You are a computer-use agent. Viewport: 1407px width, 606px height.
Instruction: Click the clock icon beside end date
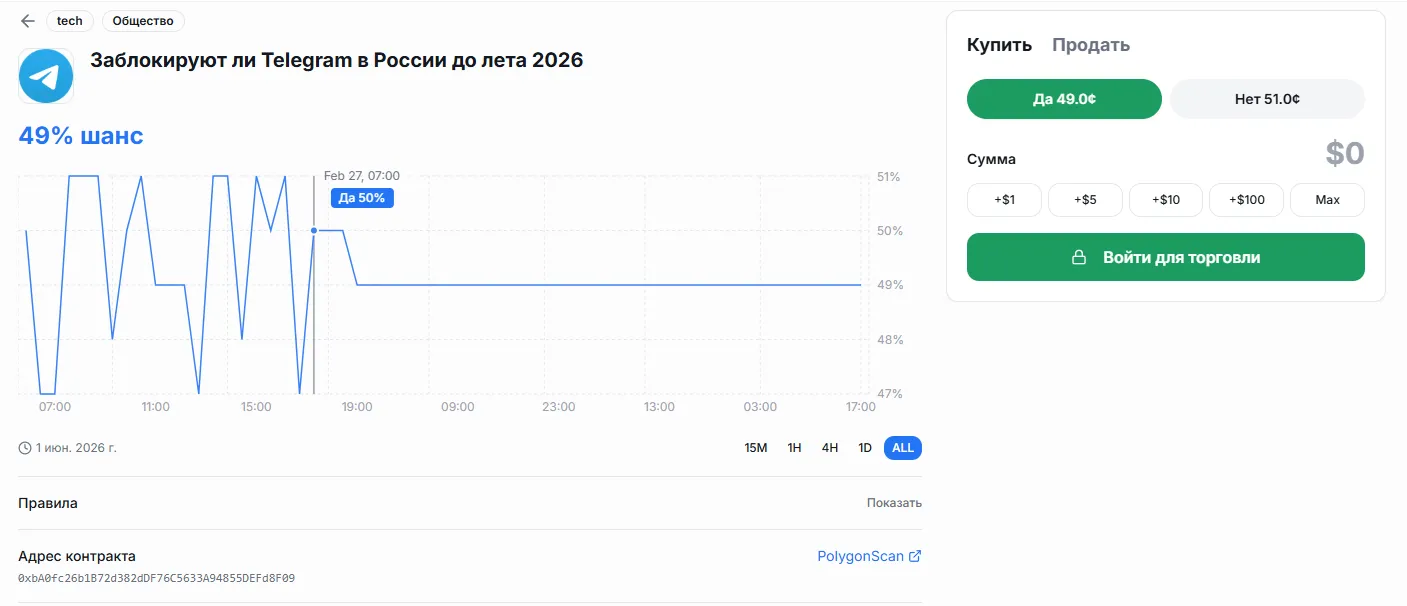25,448
